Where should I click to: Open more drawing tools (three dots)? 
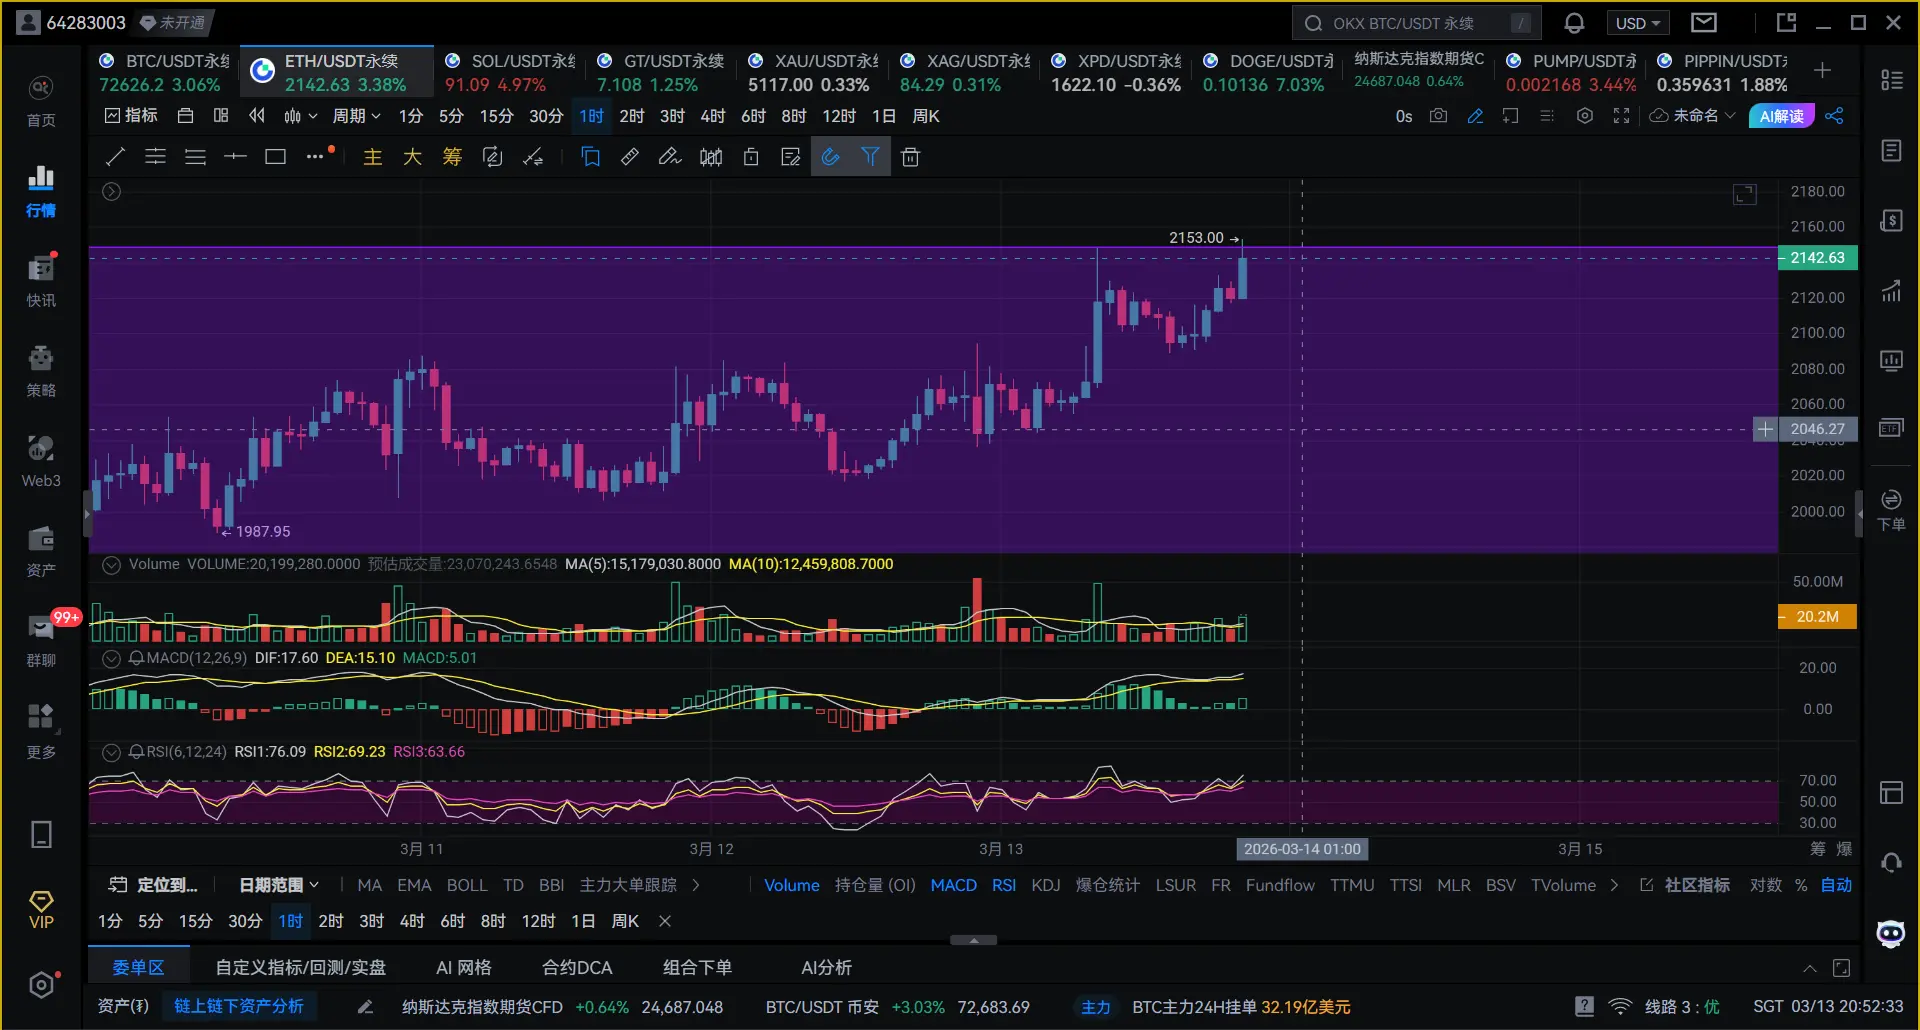point(316,157)
